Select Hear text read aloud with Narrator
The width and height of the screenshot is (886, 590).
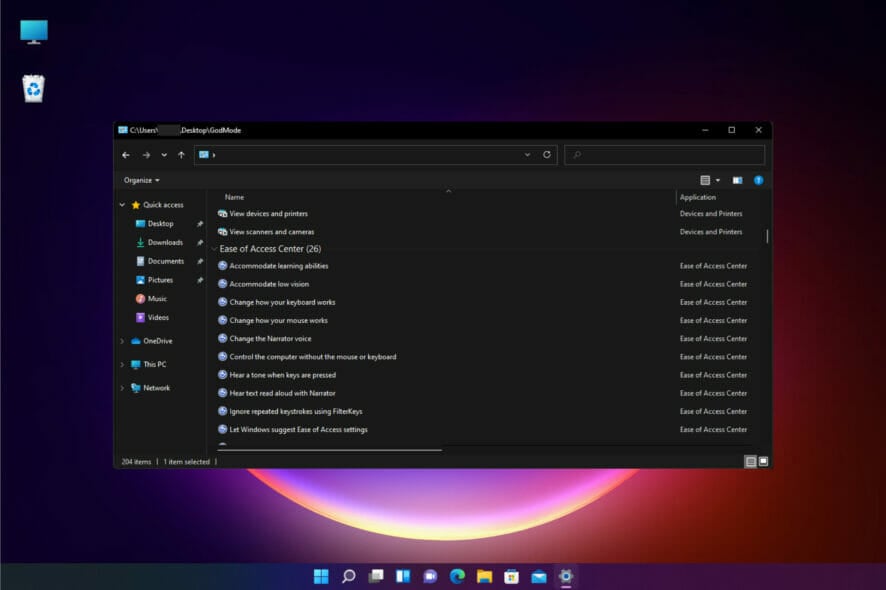click(282, 393)
